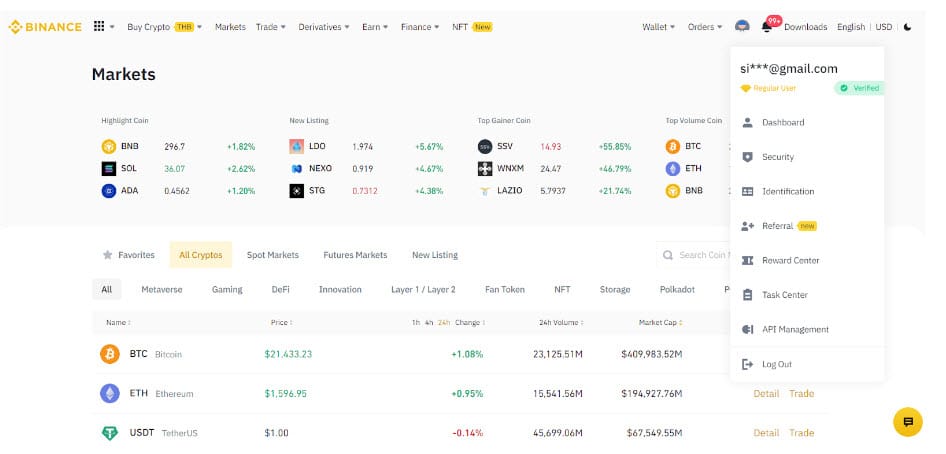
Task: Click the profile avatar icon
Action: (x=742, y=27)
